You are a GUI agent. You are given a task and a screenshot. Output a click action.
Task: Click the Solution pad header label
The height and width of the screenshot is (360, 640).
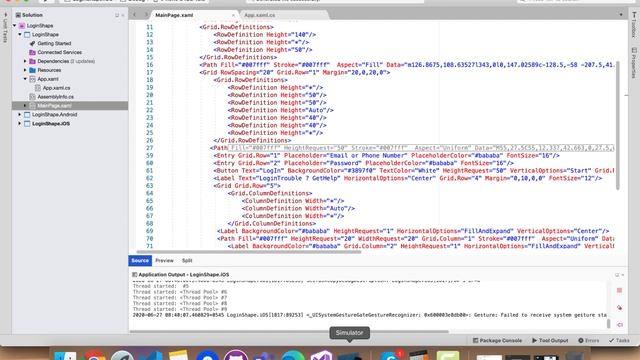click(32, 15)
